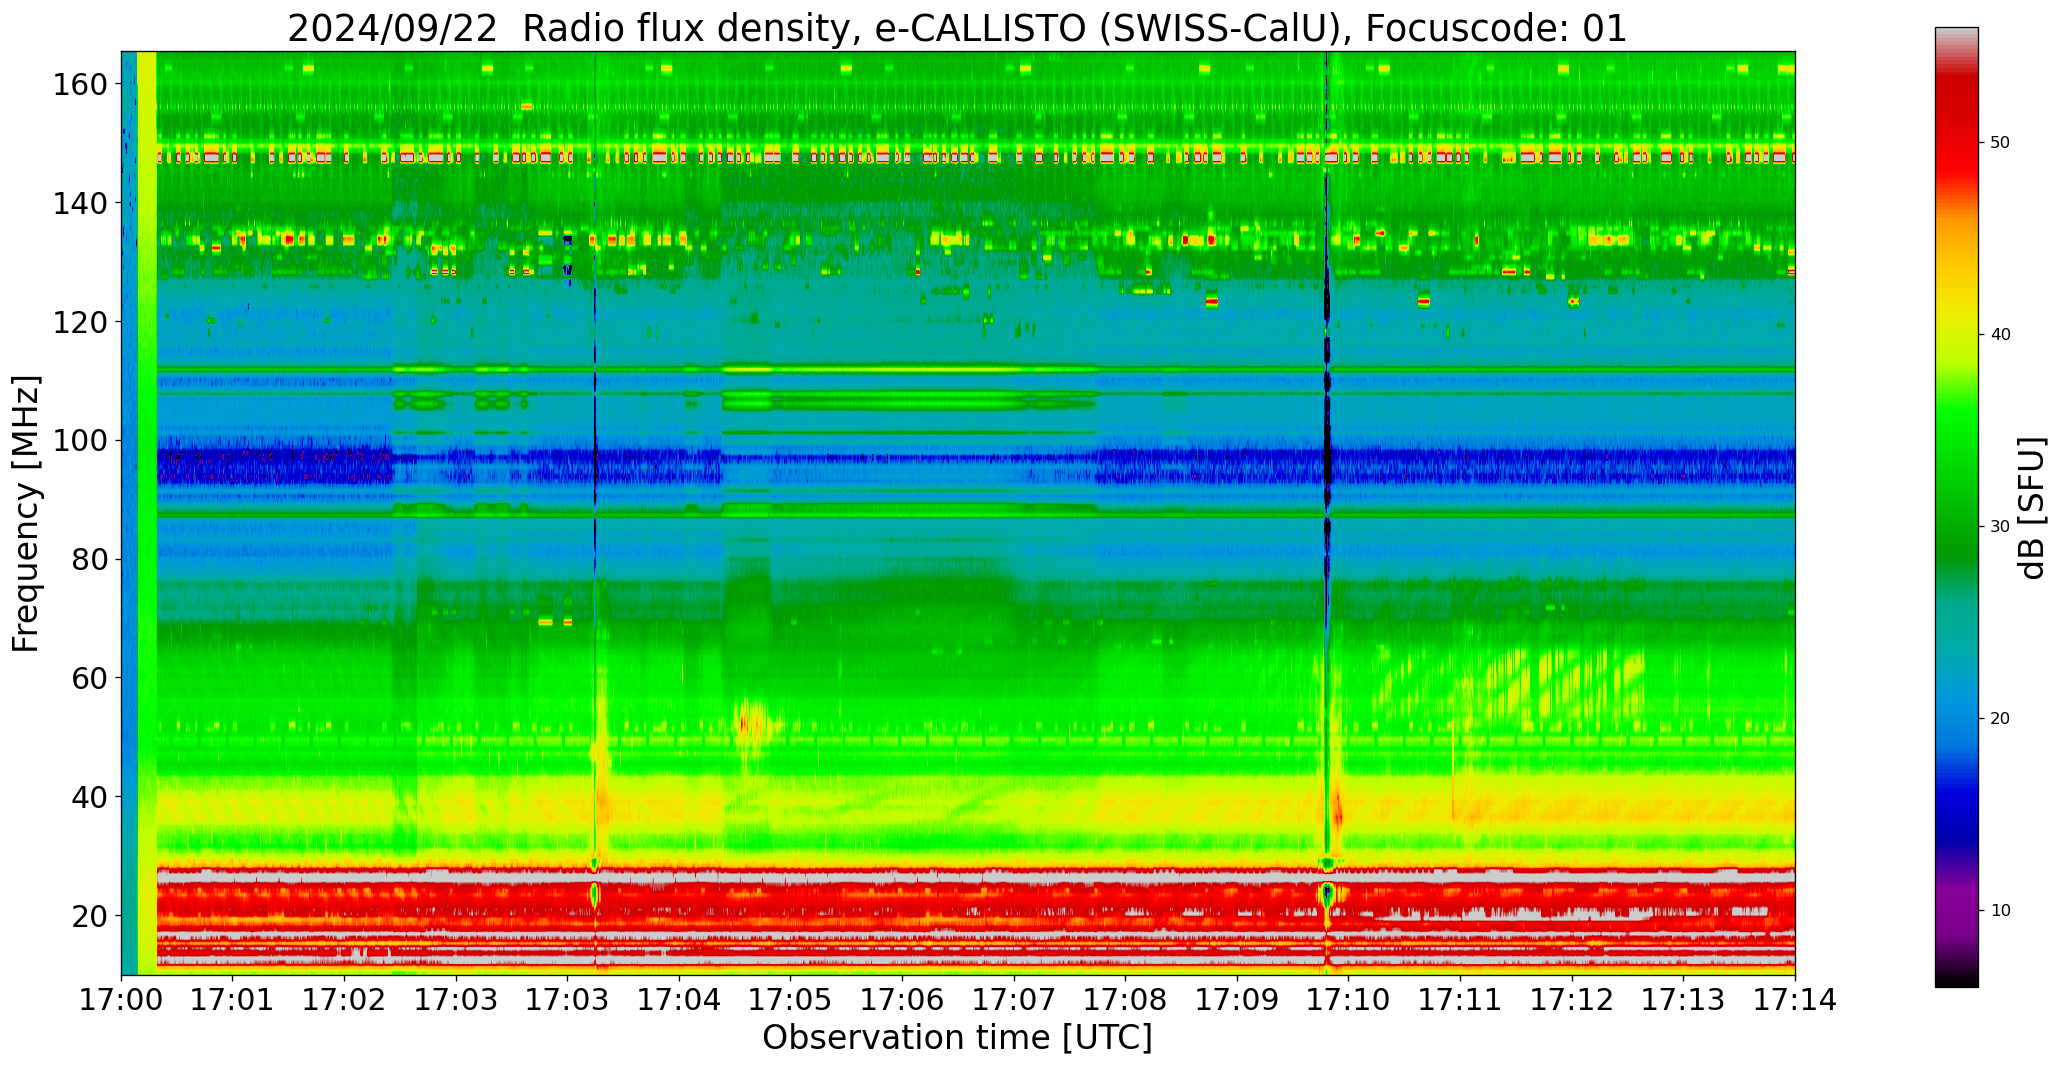Click the 17:00 time tick label
This screenshot has height=1067, width=2062.
(x=122, y=1000)
